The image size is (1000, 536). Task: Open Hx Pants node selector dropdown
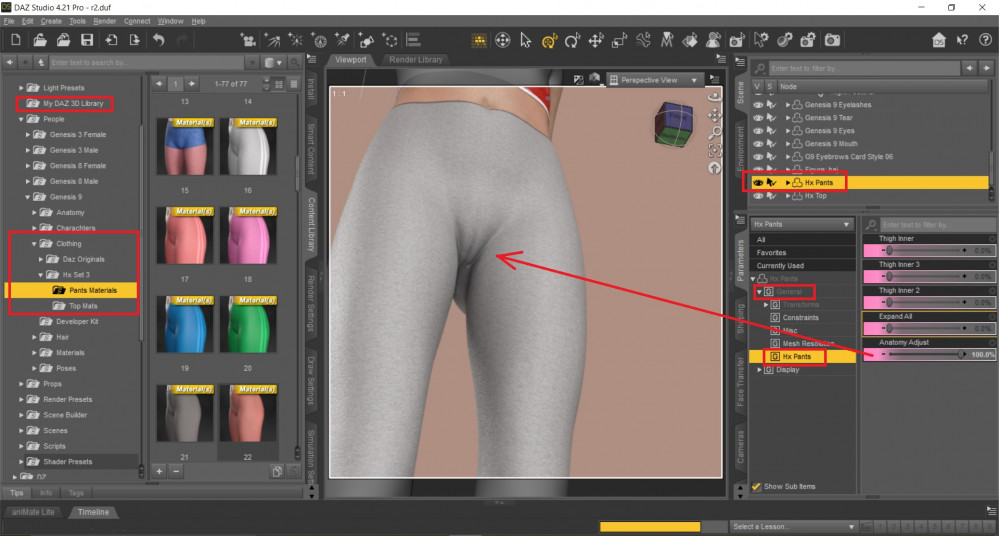pos(802,224)
